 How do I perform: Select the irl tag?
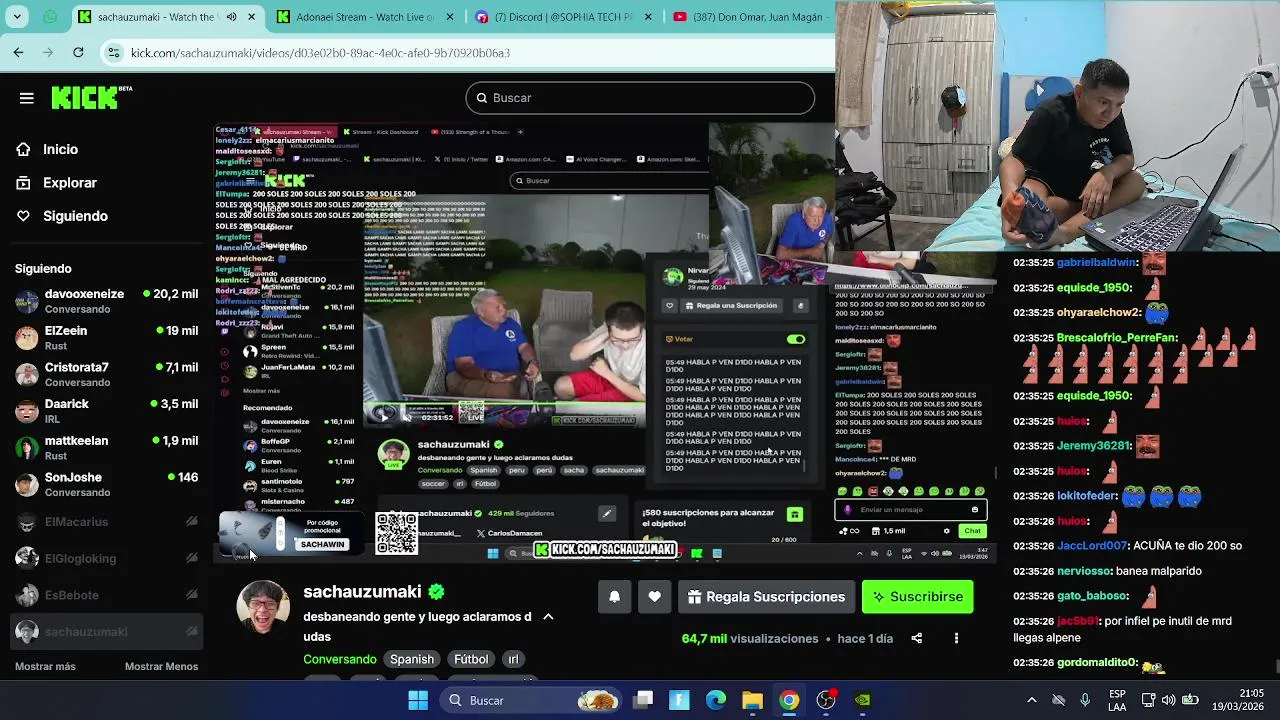[513, 659]
